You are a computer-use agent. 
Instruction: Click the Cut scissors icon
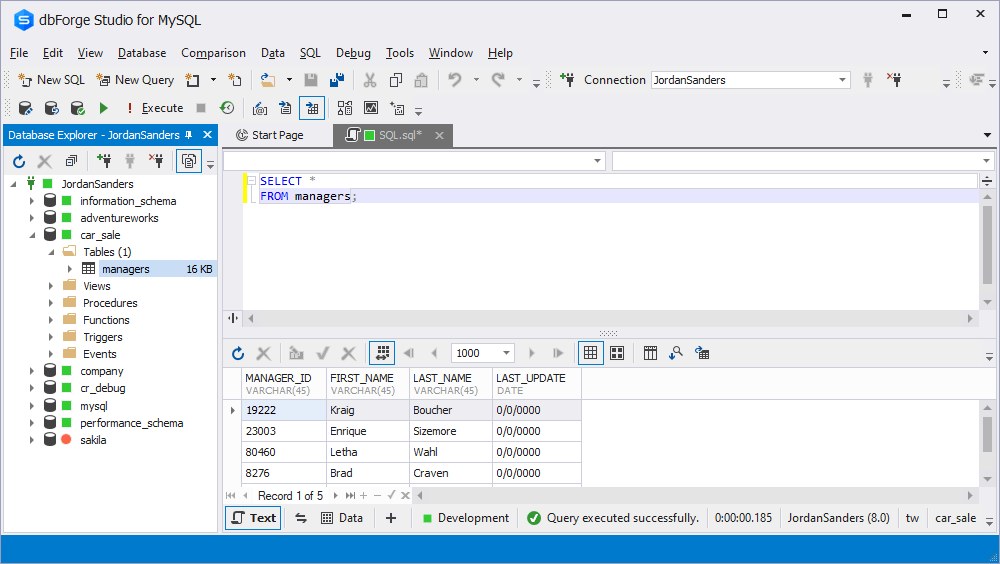(370, 80)
